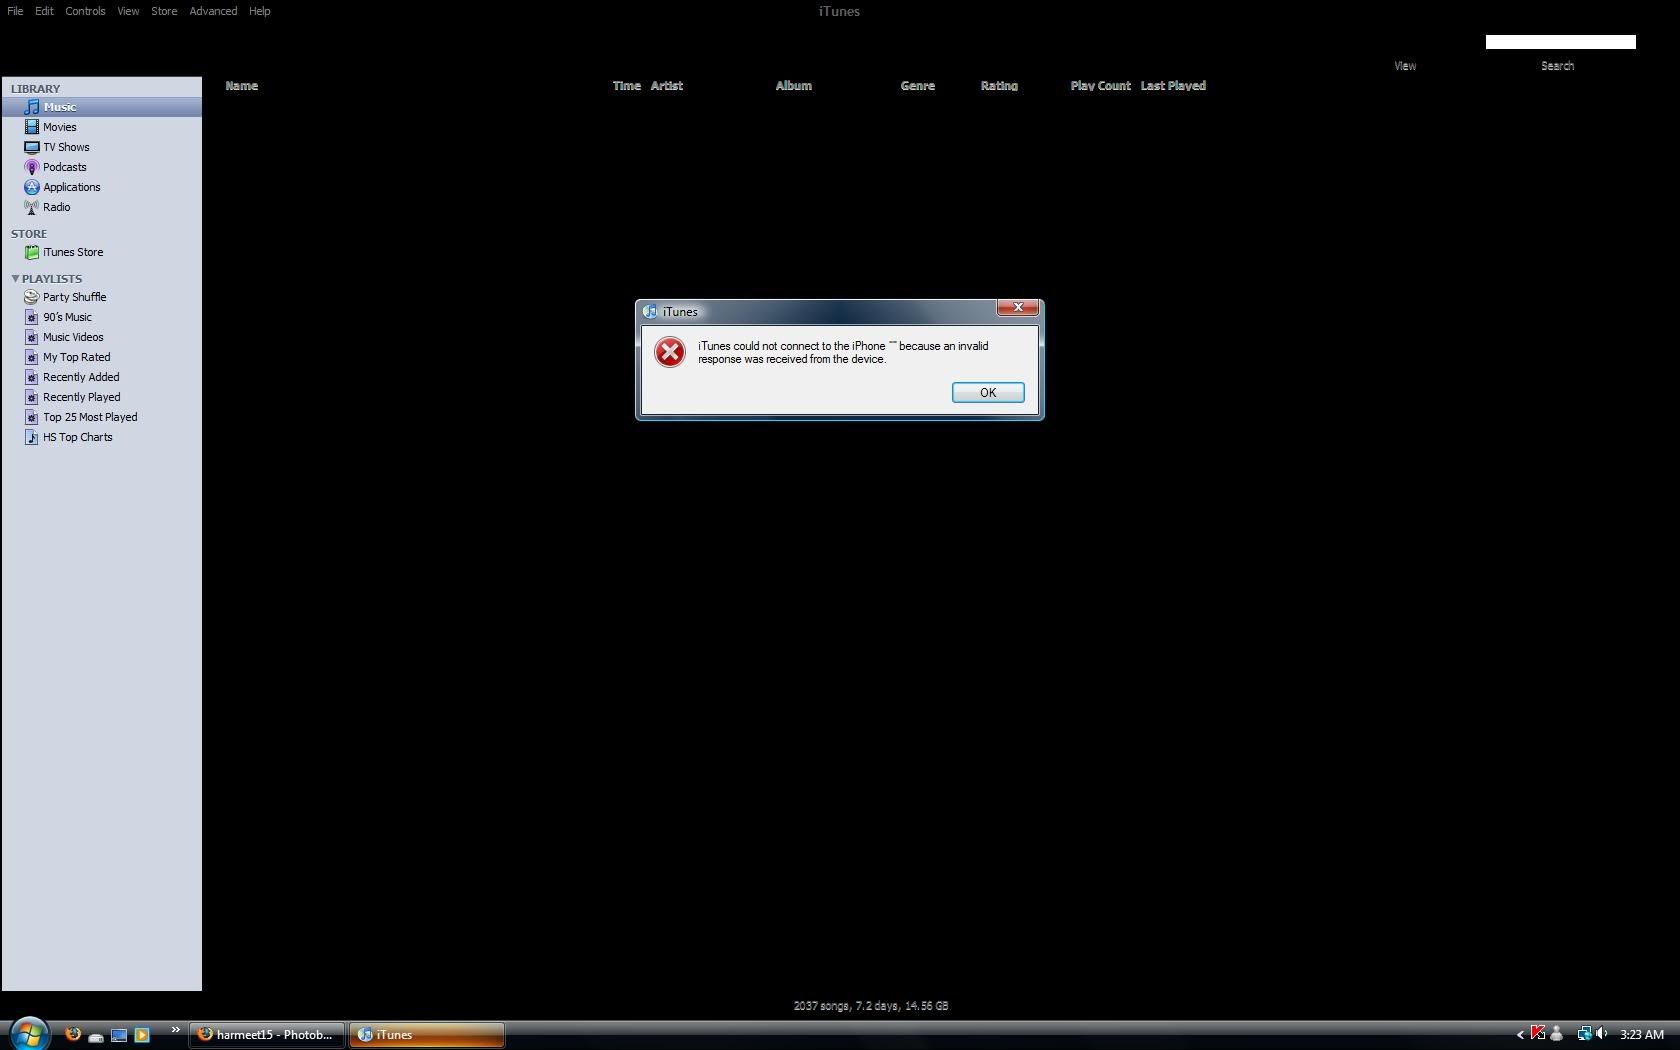Expand Quick Launch overflow chevron

click(x=175, y=1030)
